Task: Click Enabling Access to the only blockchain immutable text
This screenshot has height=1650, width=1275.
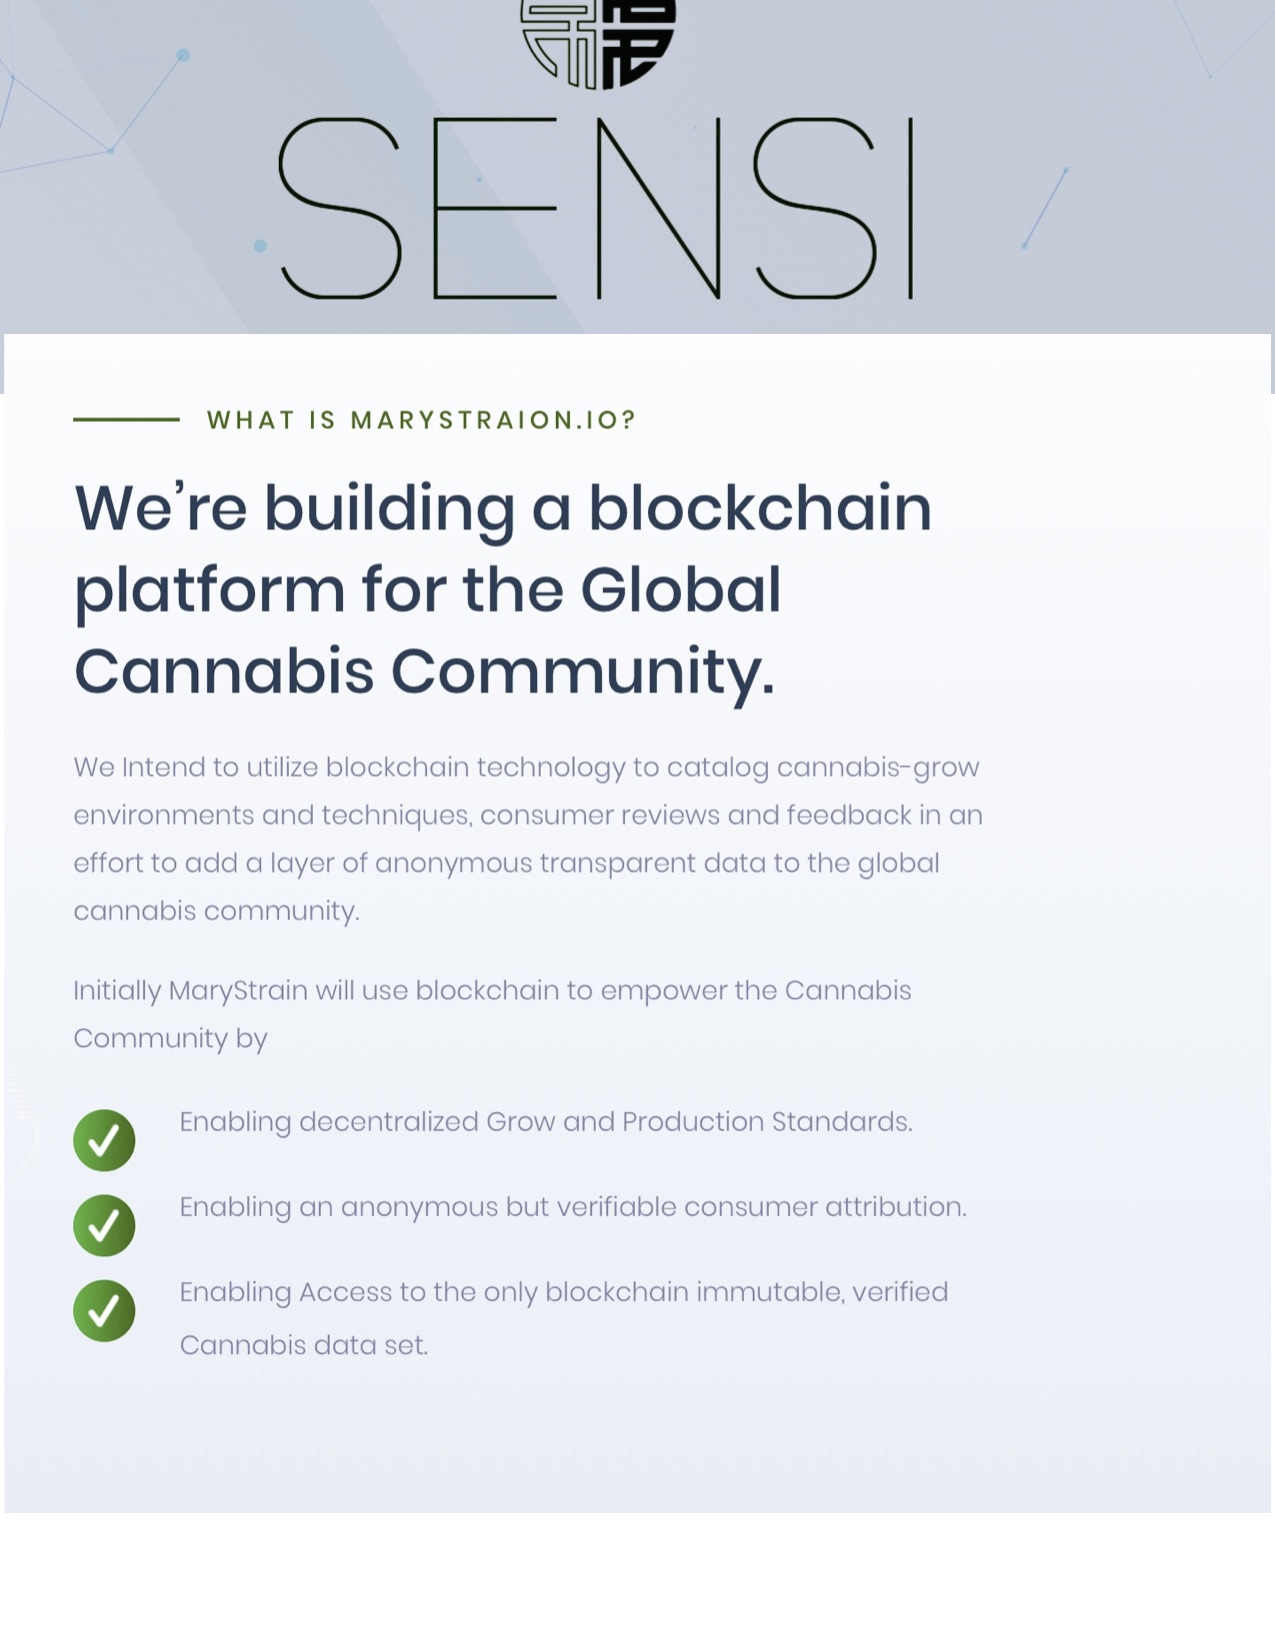Action: [564, 1292]
